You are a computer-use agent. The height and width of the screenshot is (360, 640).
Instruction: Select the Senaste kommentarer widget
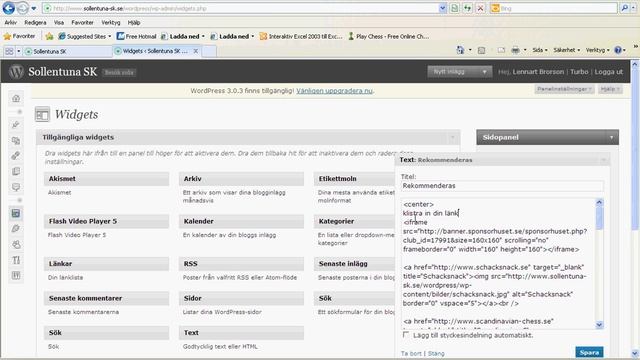coord(107,298)
